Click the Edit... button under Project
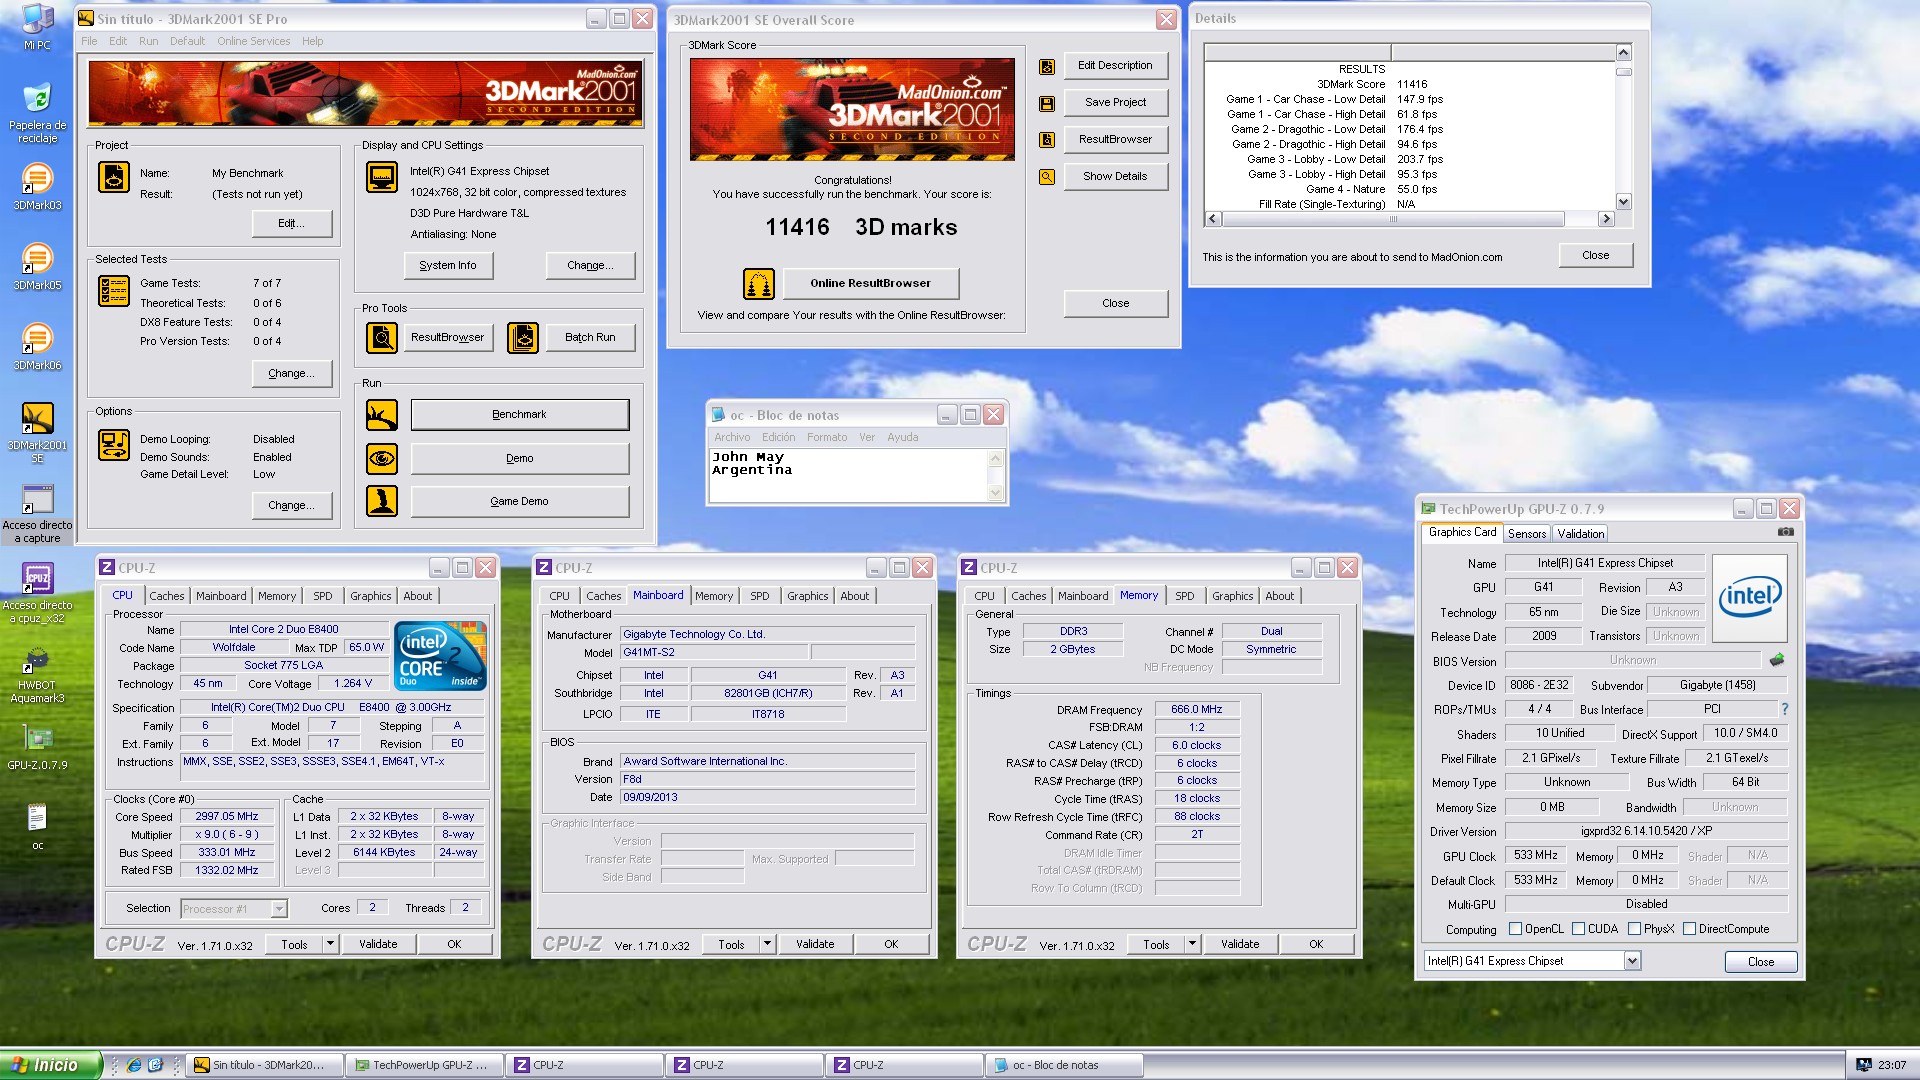The height and width of the screenshot is (1080, 1920). click(x=291, y=224)
